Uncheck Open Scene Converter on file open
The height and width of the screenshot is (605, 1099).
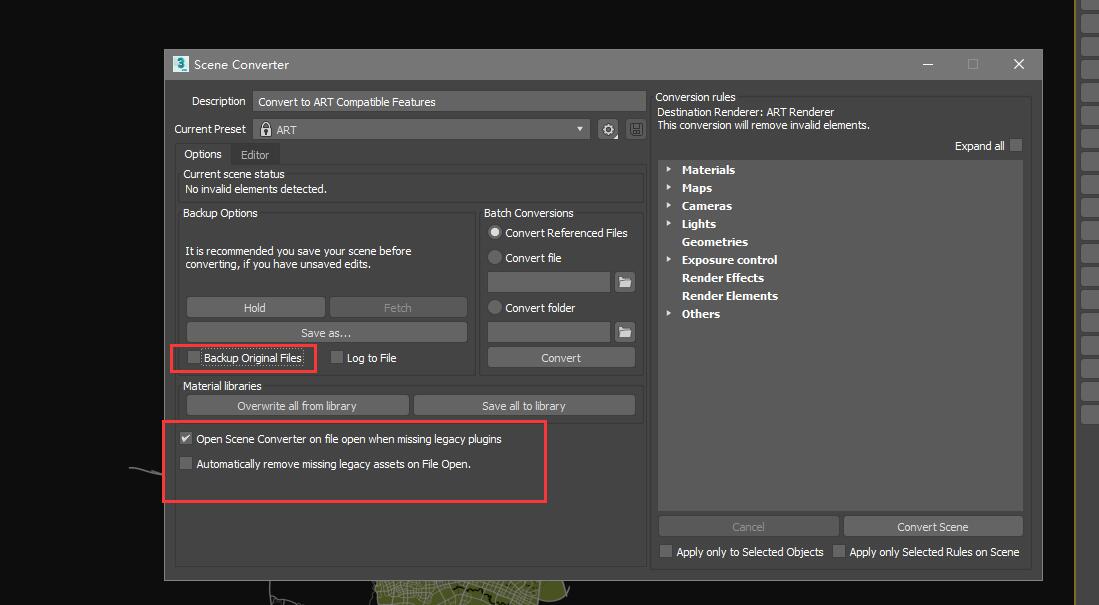click(186, 438)
